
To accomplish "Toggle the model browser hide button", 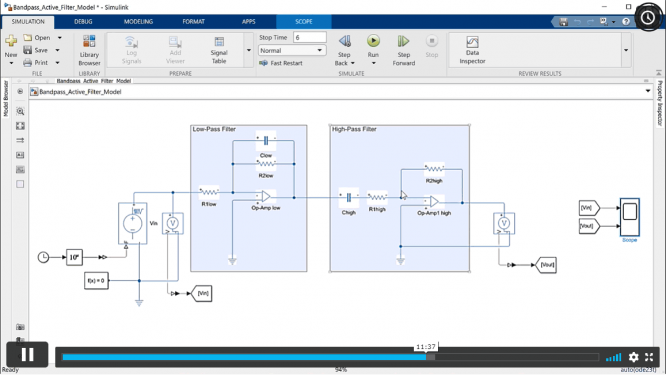I will click(20, 92).
